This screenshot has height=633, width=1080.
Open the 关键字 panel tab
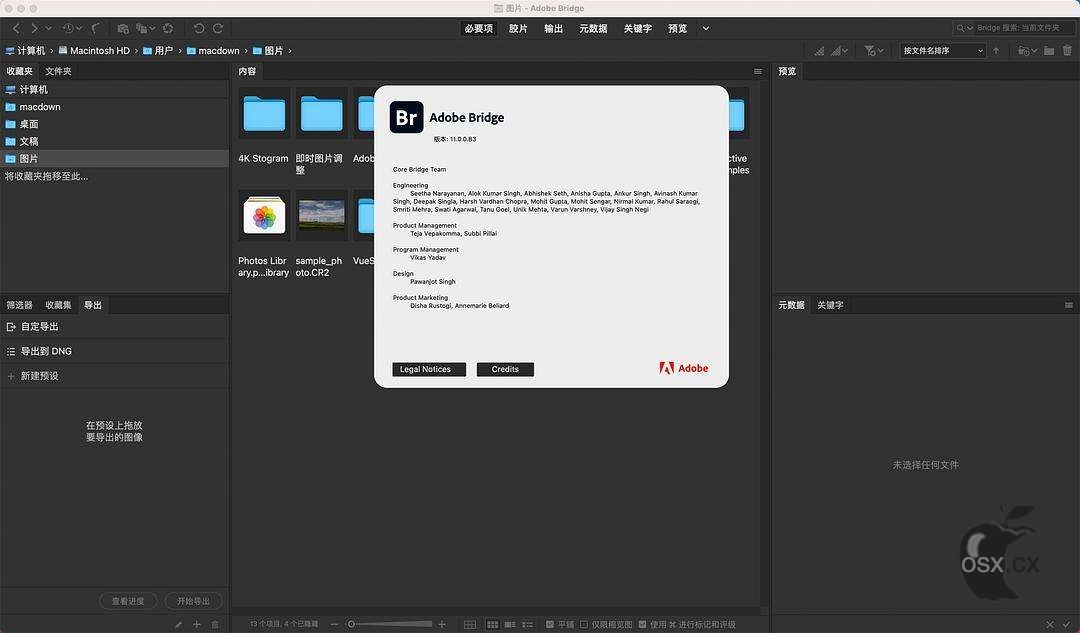pyautogui.click(x=830, y=304)
